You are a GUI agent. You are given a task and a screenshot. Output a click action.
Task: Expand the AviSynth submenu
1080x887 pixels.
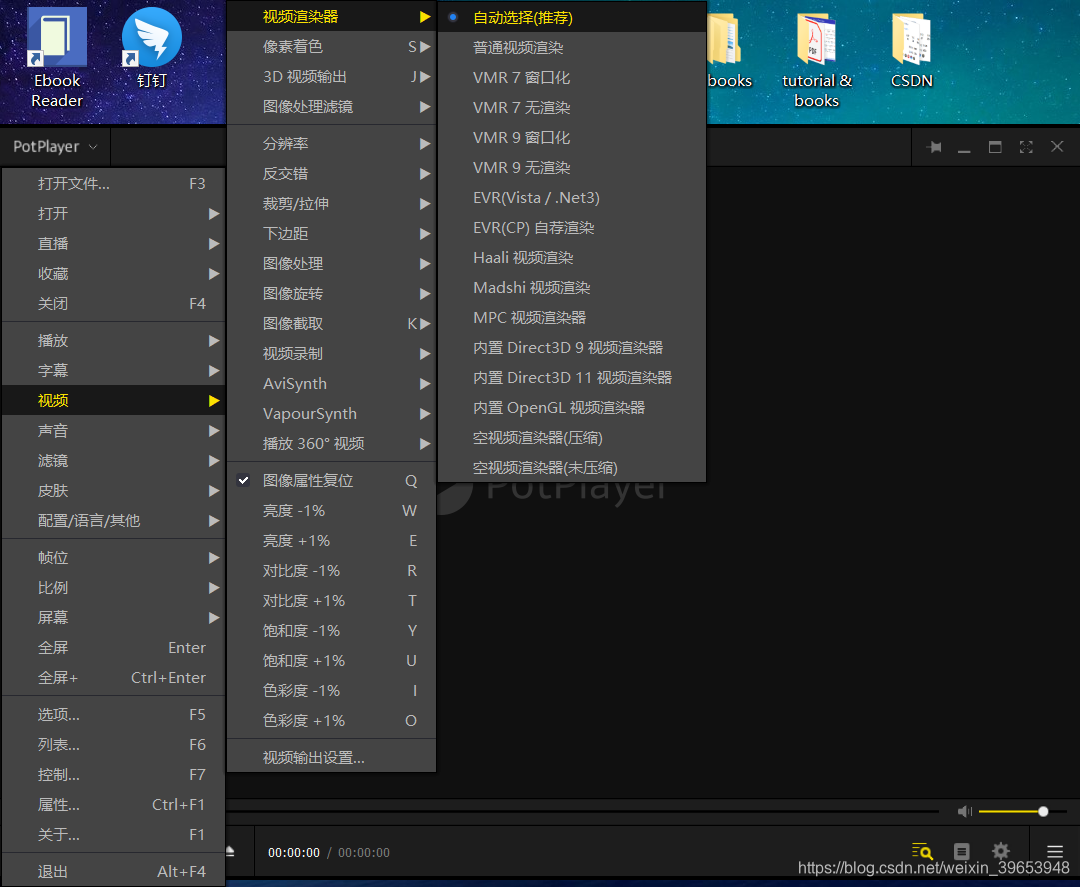331,384
